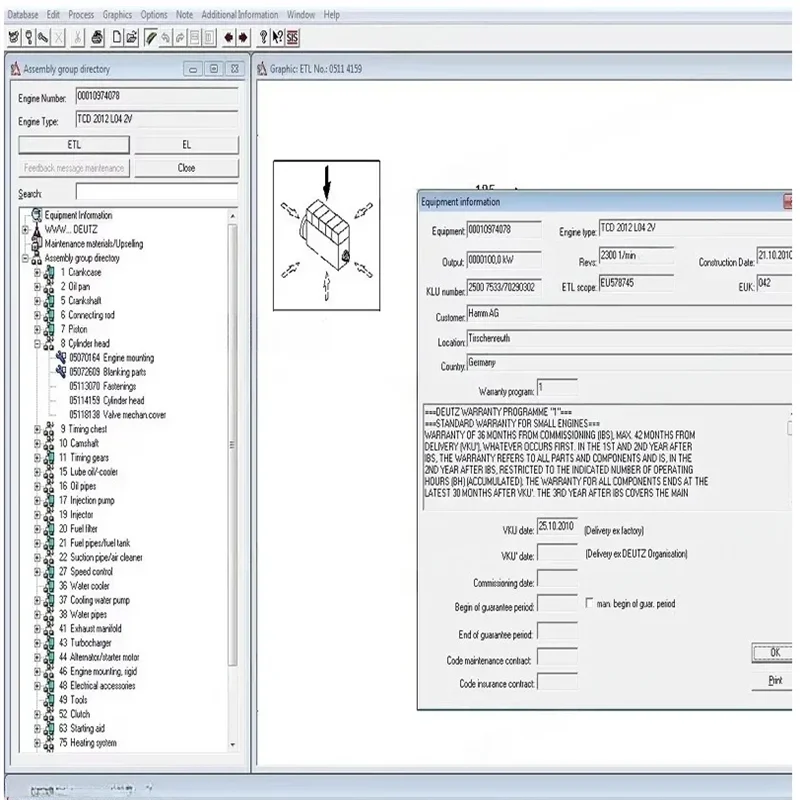800x800 pixels.
Task: Click the red left arrow toolbar icon
Action: [228, 37]
